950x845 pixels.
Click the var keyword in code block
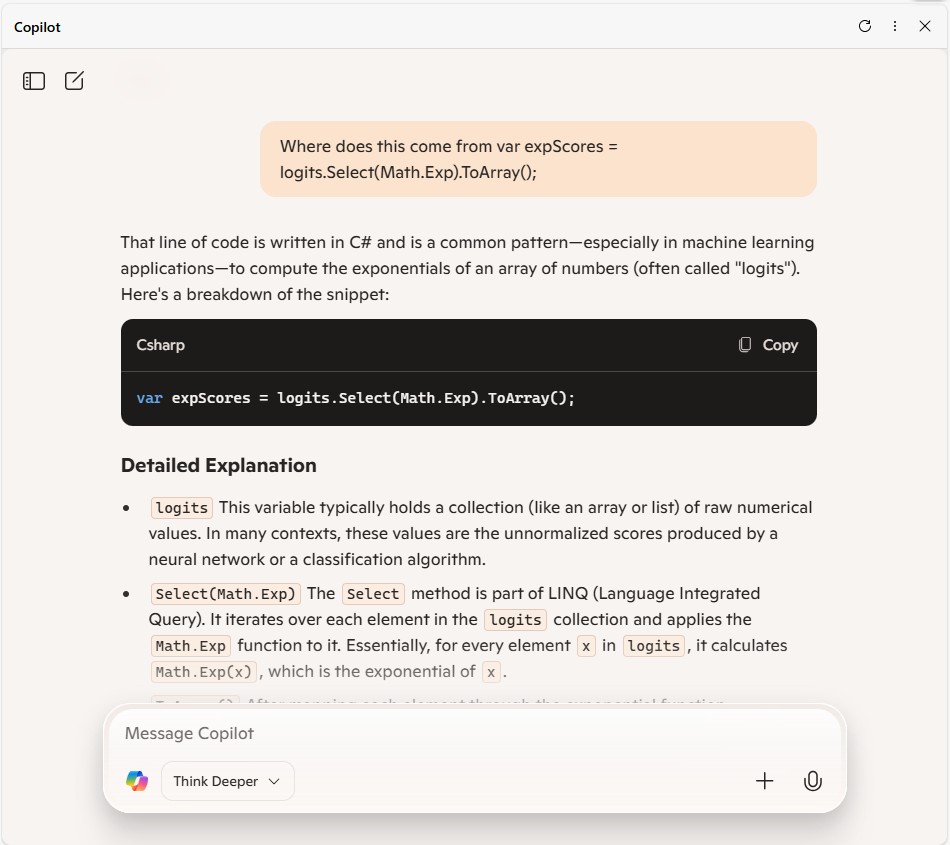[x=149, y=398]
